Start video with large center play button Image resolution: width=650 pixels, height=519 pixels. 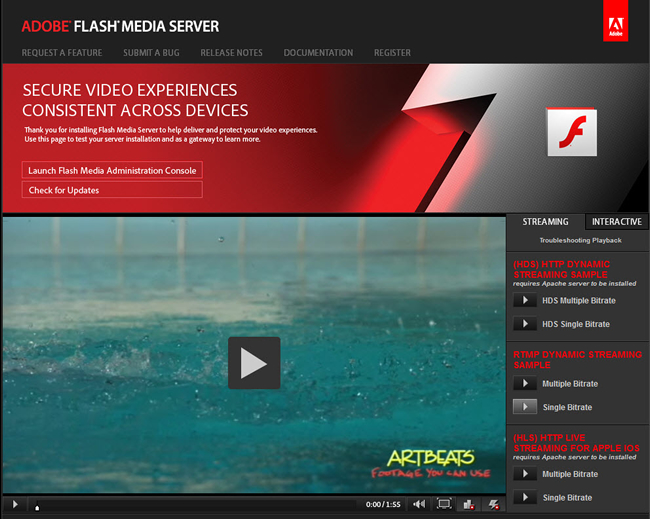tap(254, 363)
